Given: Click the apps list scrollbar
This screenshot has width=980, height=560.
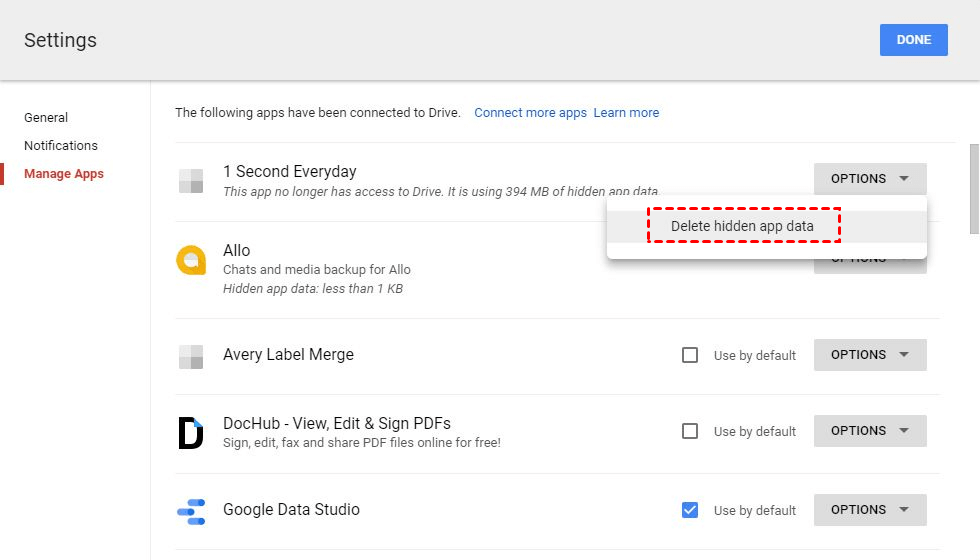Looking at the screenshot, I should tap(974, 188).
